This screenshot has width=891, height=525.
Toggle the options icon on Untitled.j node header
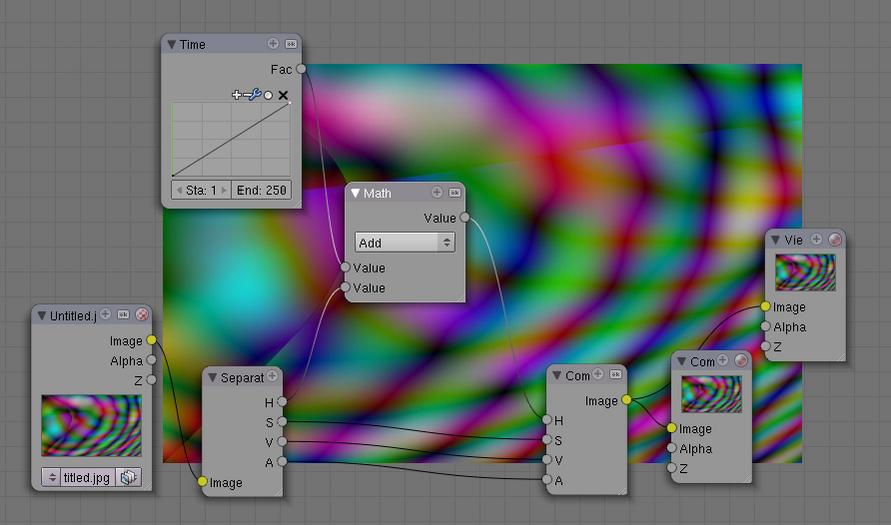123,314
